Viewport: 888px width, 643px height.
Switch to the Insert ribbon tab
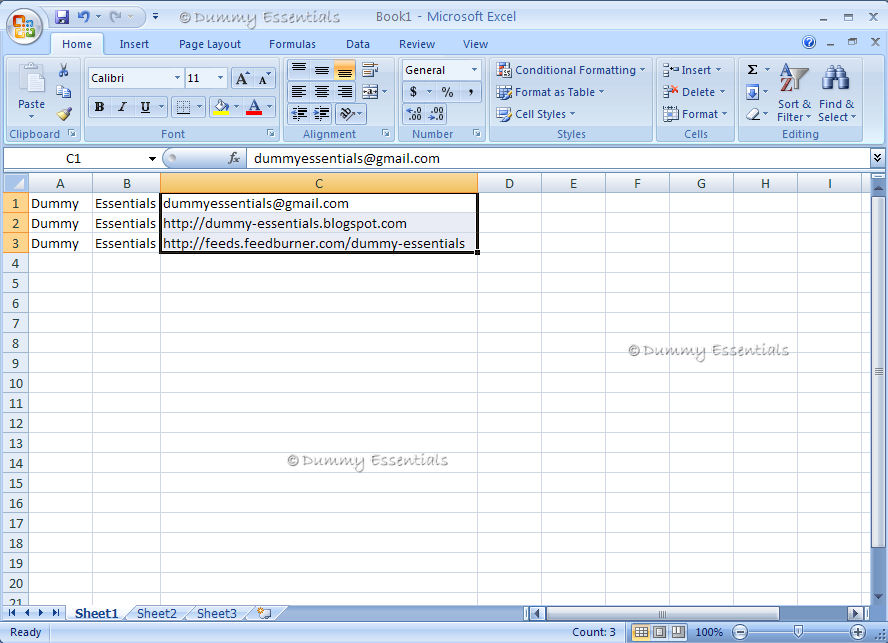[x=134, y=44]
